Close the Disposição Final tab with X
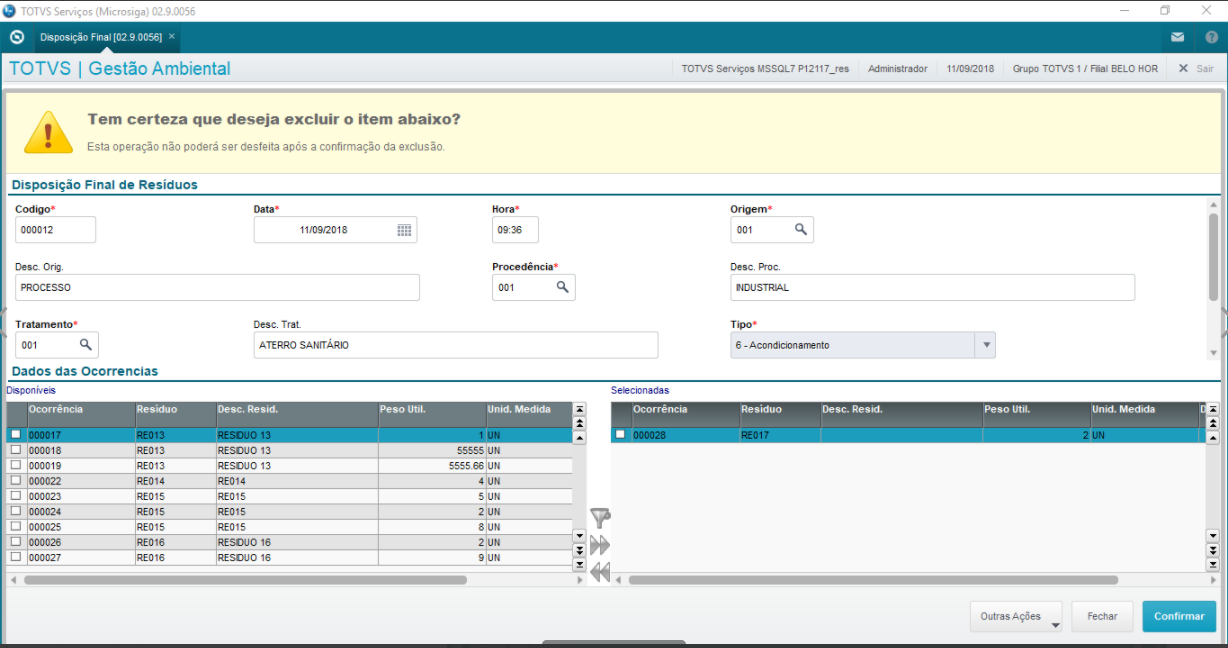 click(x=172, y=36)
